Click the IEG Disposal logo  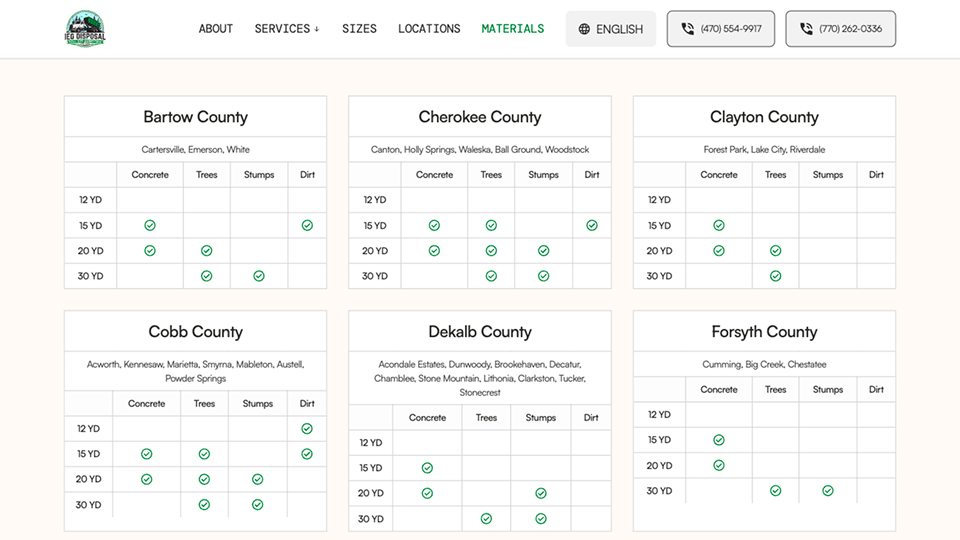[x=85, y=29]
